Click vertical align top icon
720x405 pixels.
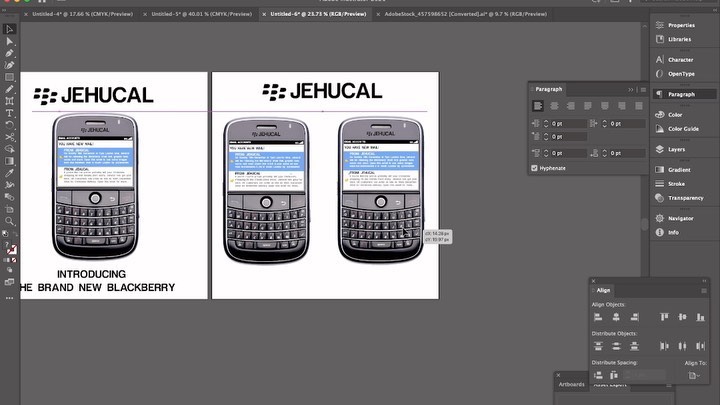click(663, 317)
